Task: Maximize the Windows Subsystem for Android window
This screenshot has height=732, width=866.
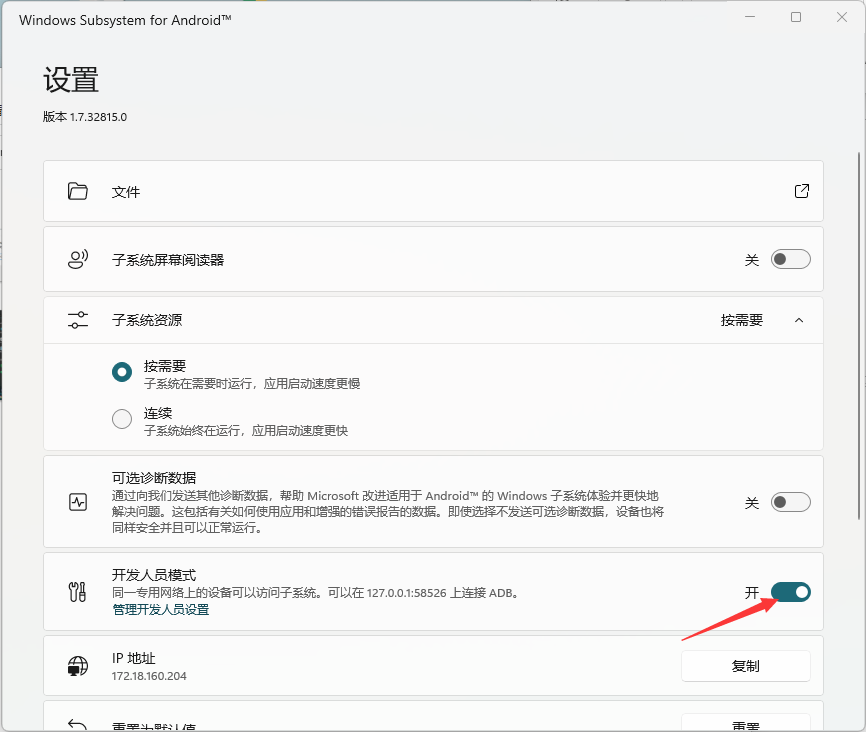Action: point(796,17)
